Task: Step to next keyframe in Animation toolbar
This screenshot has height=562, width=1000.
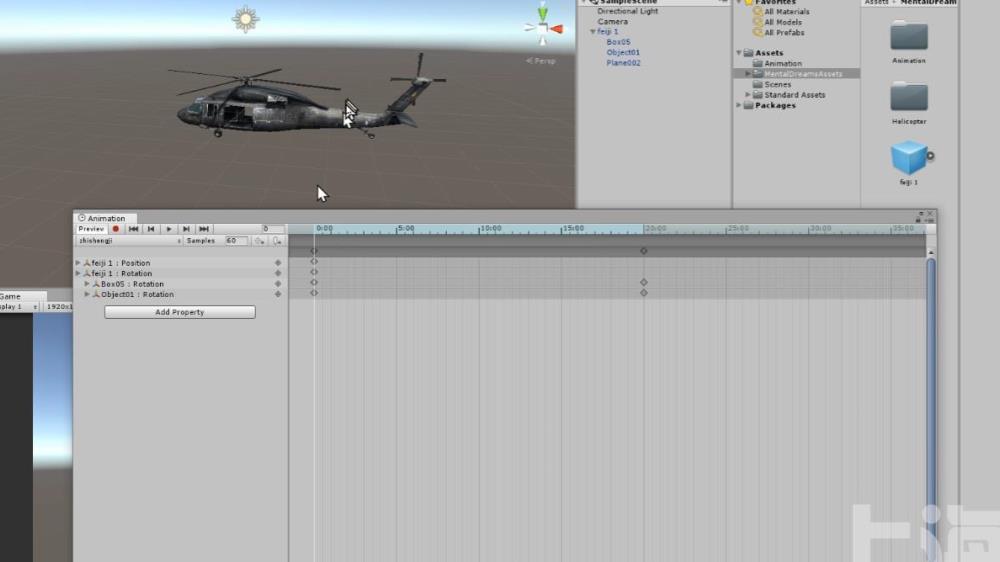Action: pyautogui.click(x=186, y=229)
